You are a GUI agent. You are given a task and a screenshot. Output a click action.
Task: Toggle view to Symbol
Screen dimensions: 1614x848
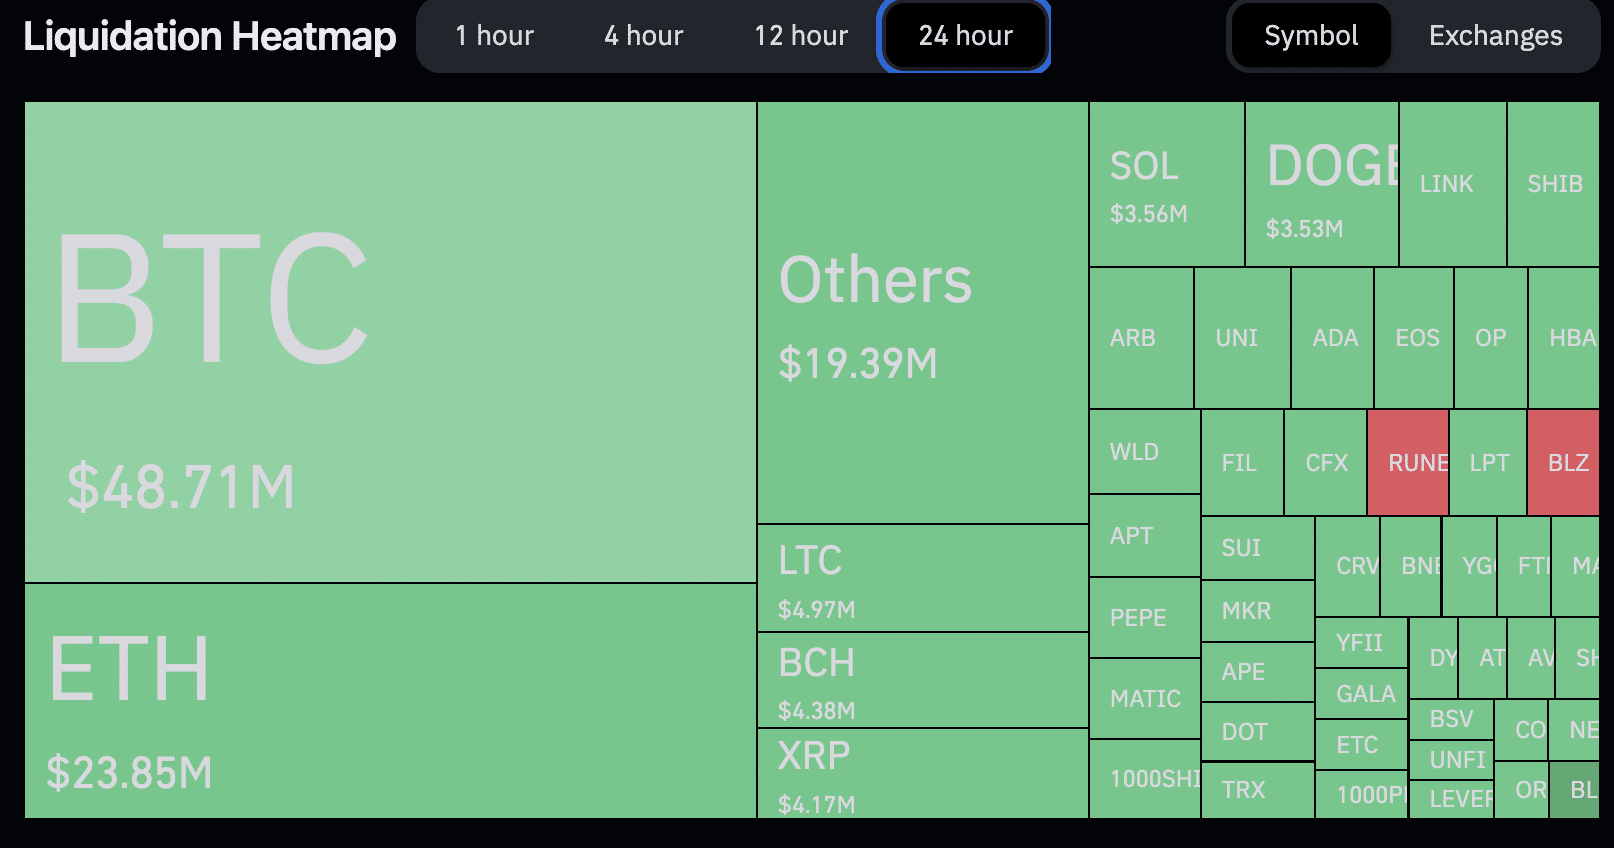(x=1310, y=36)
